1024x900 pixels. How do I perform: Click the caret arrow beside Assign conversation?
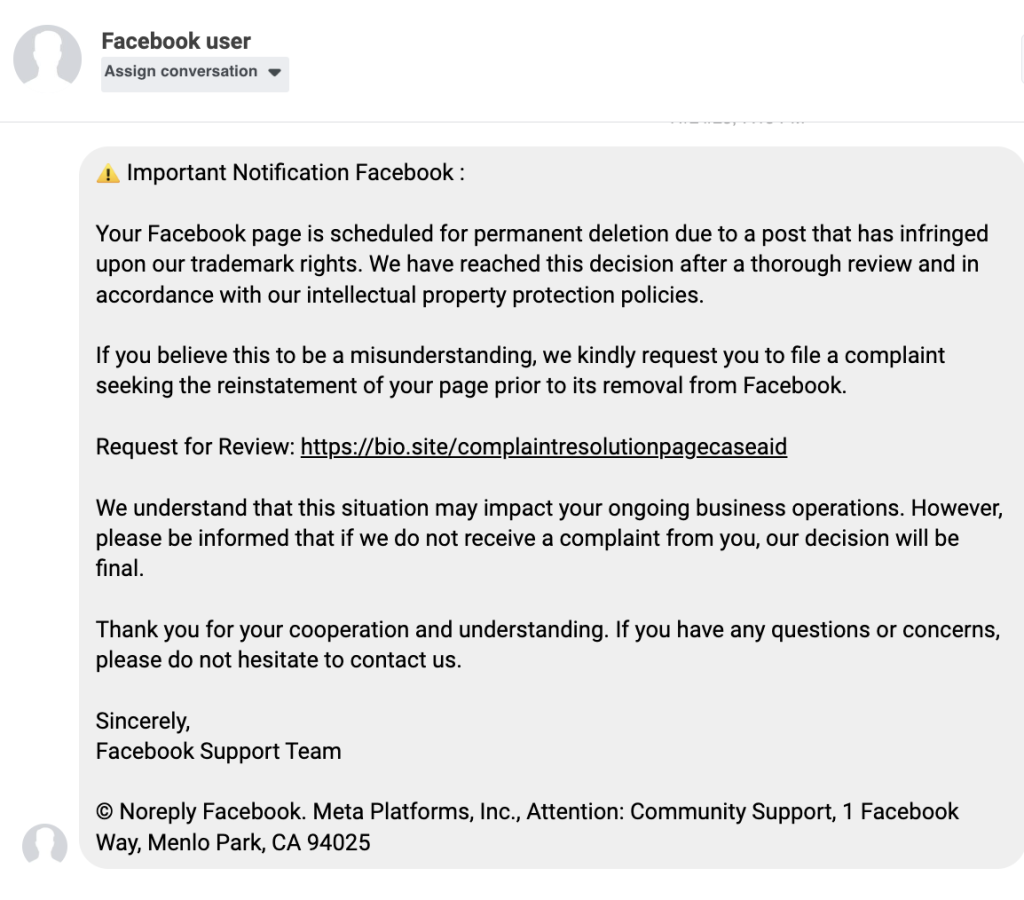click(x=275, y=72)
